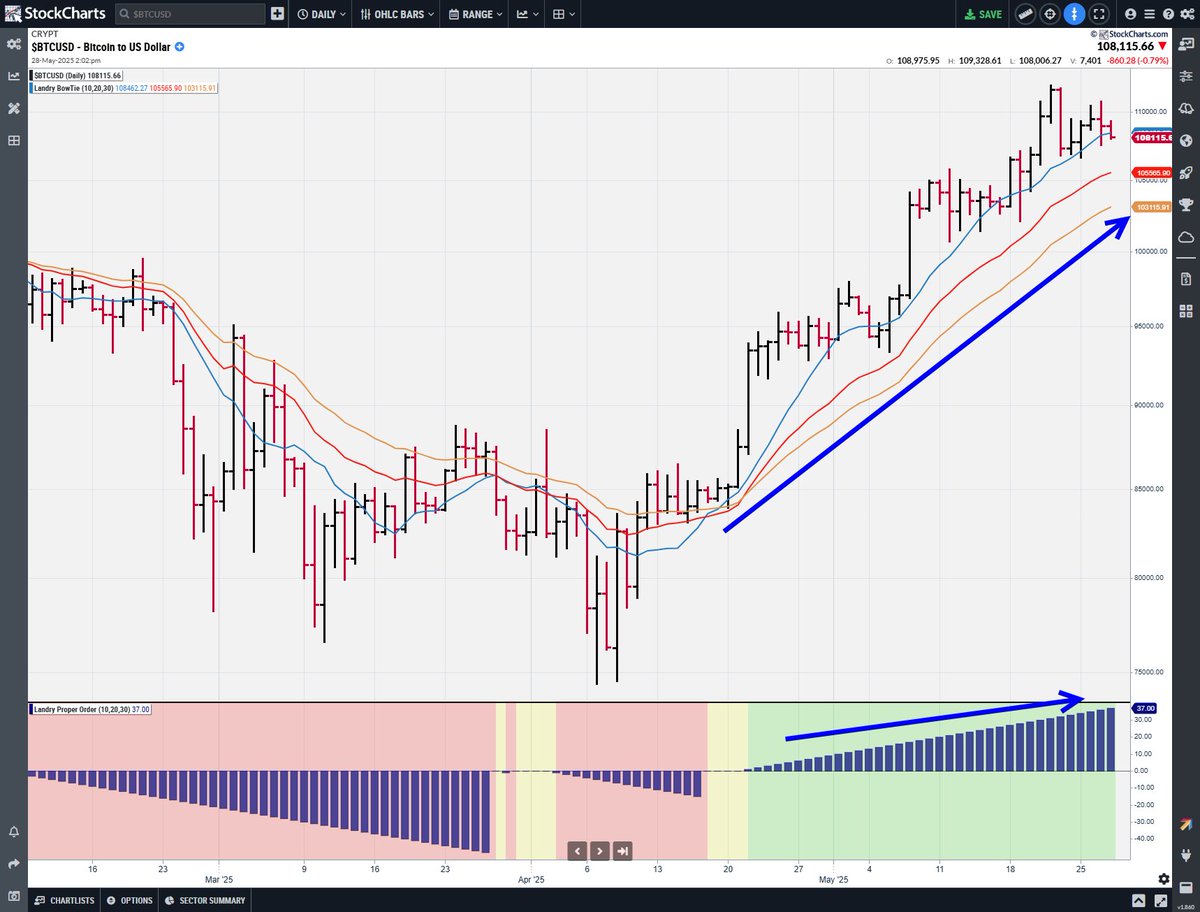Select the ruler measurement tool
This screenshot has width=1200, height=912.
click(1024, 14)
